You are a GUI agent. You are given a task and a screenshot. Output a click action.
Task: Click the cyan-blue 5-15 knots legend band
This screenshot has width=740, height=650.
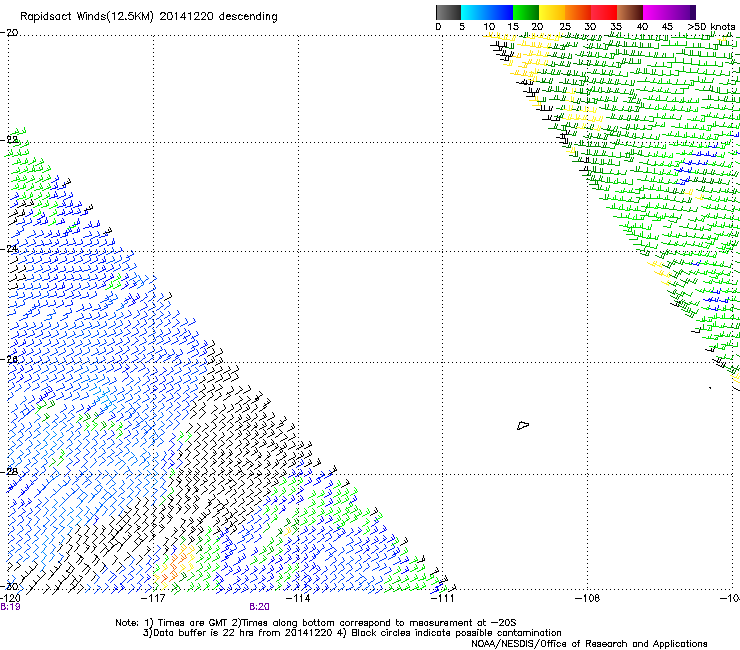pos(487,12)
